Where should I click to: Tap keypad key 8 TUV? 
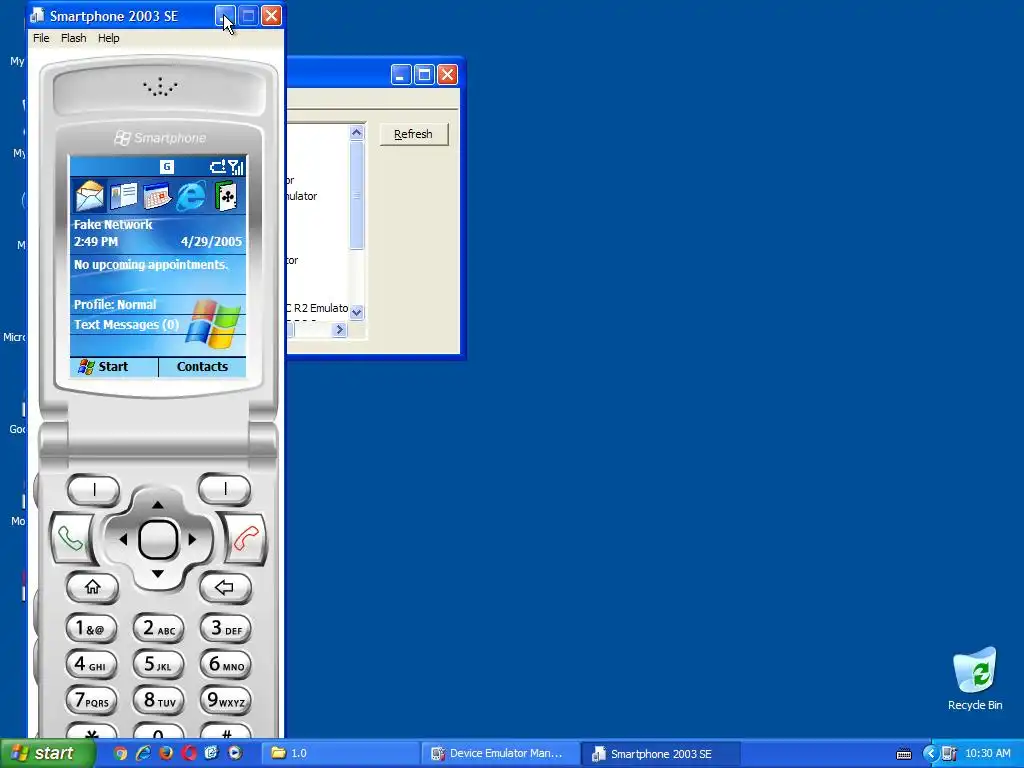click(159, 701)
